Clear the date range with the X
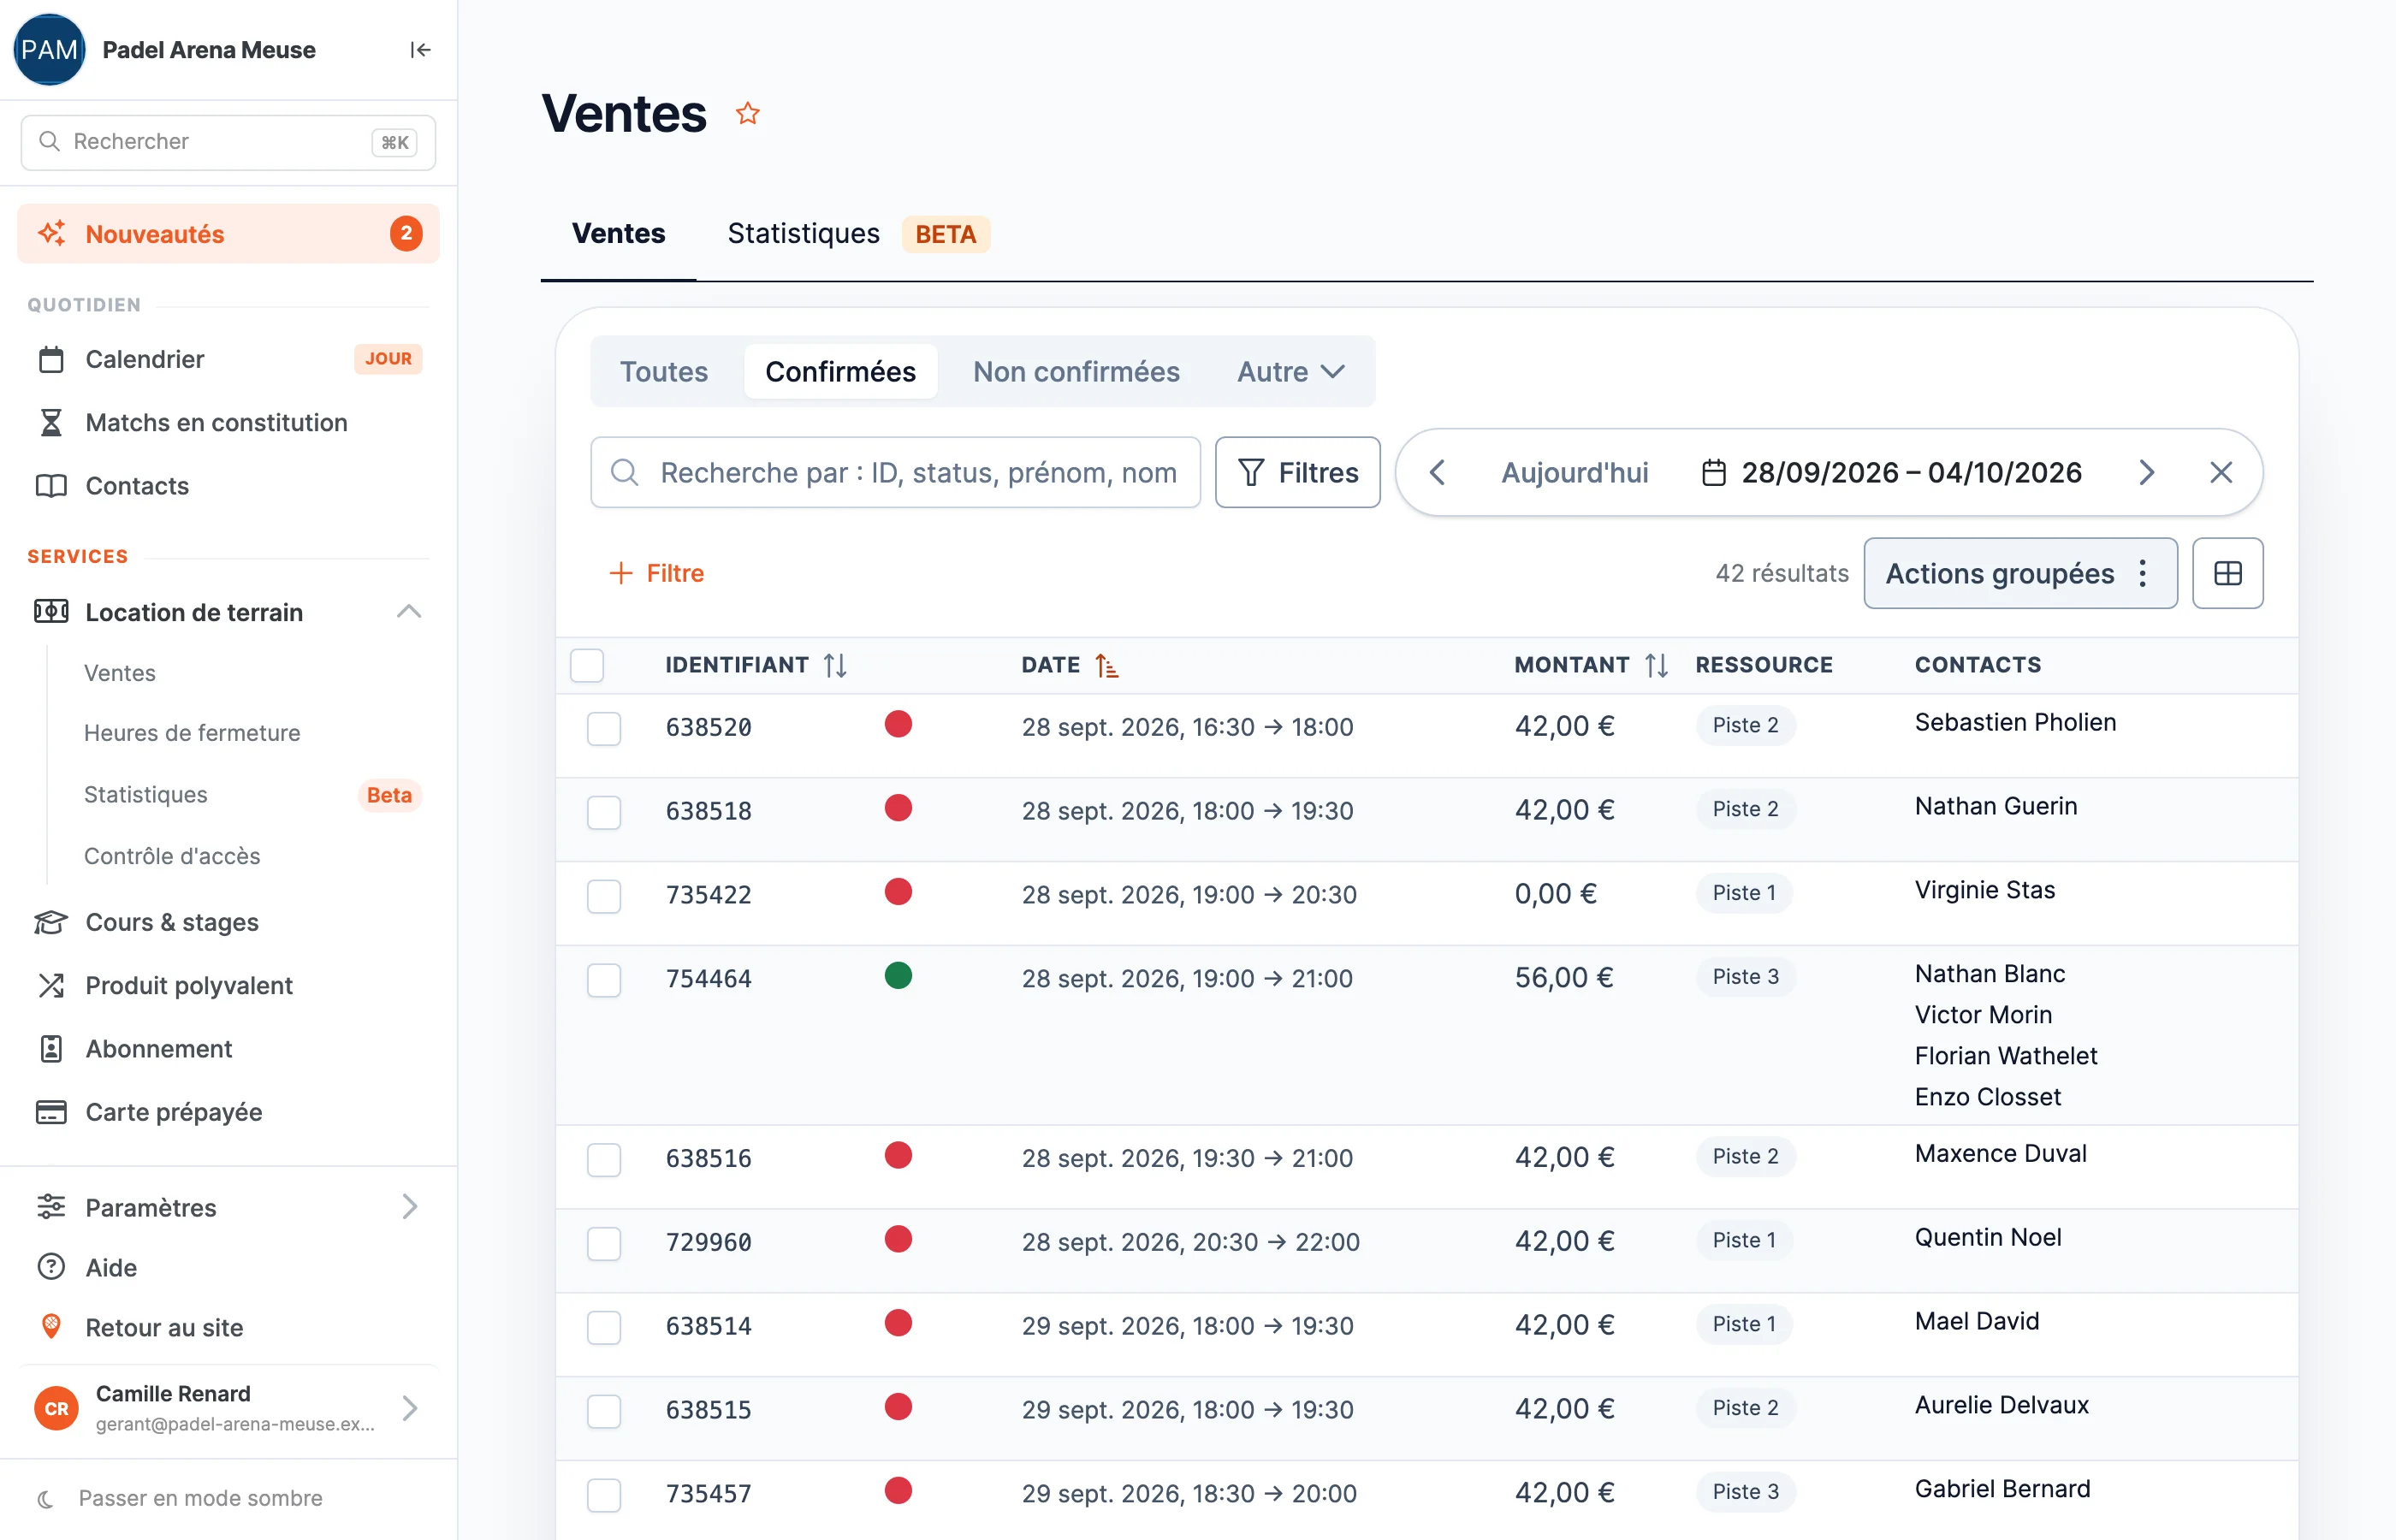This screenshot has width=2396, height=1540. click(x=2221, y=472)
